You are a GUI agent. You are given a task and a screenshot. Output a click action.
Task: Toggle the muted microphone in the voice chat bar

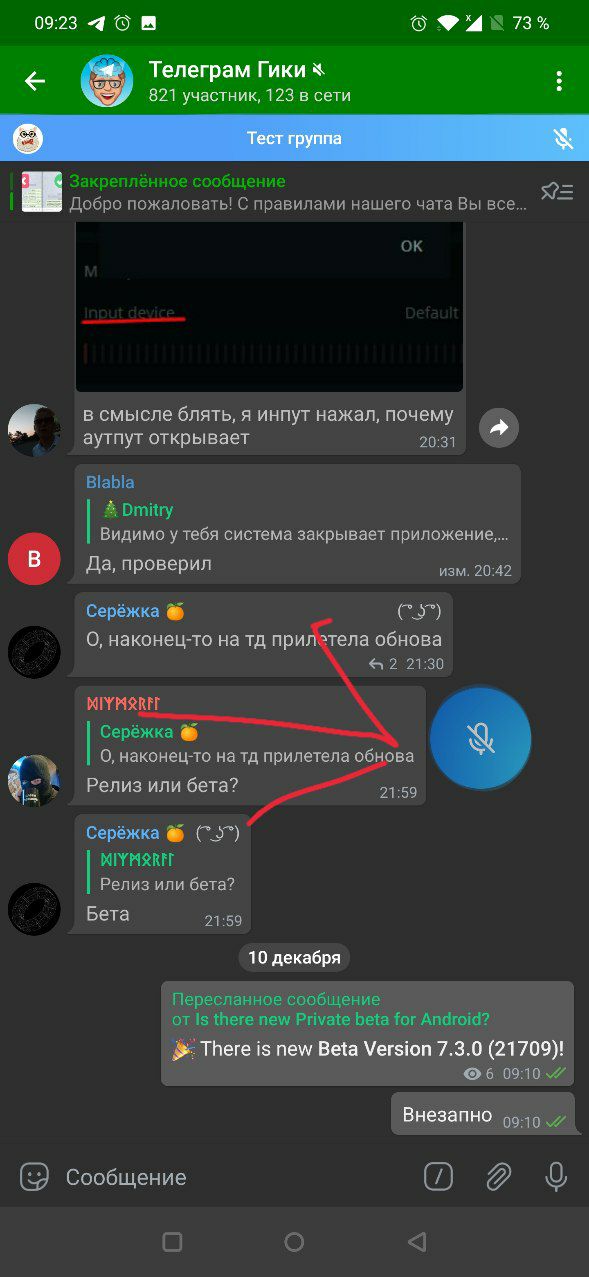pyautogui.click(x=563, y=138)
